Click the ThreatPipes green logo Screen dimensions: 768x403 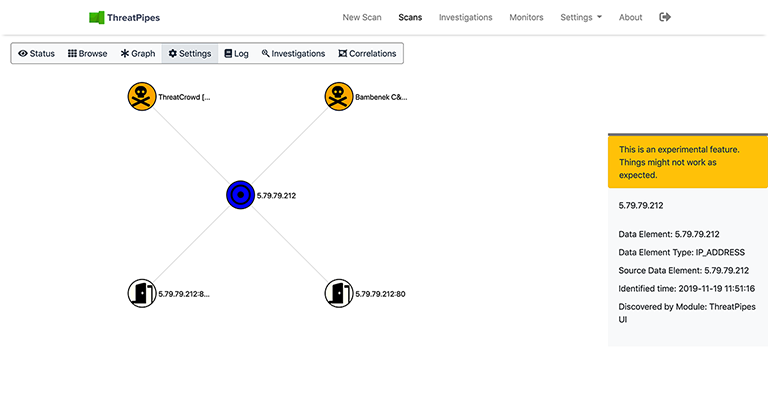pos(97,17)
